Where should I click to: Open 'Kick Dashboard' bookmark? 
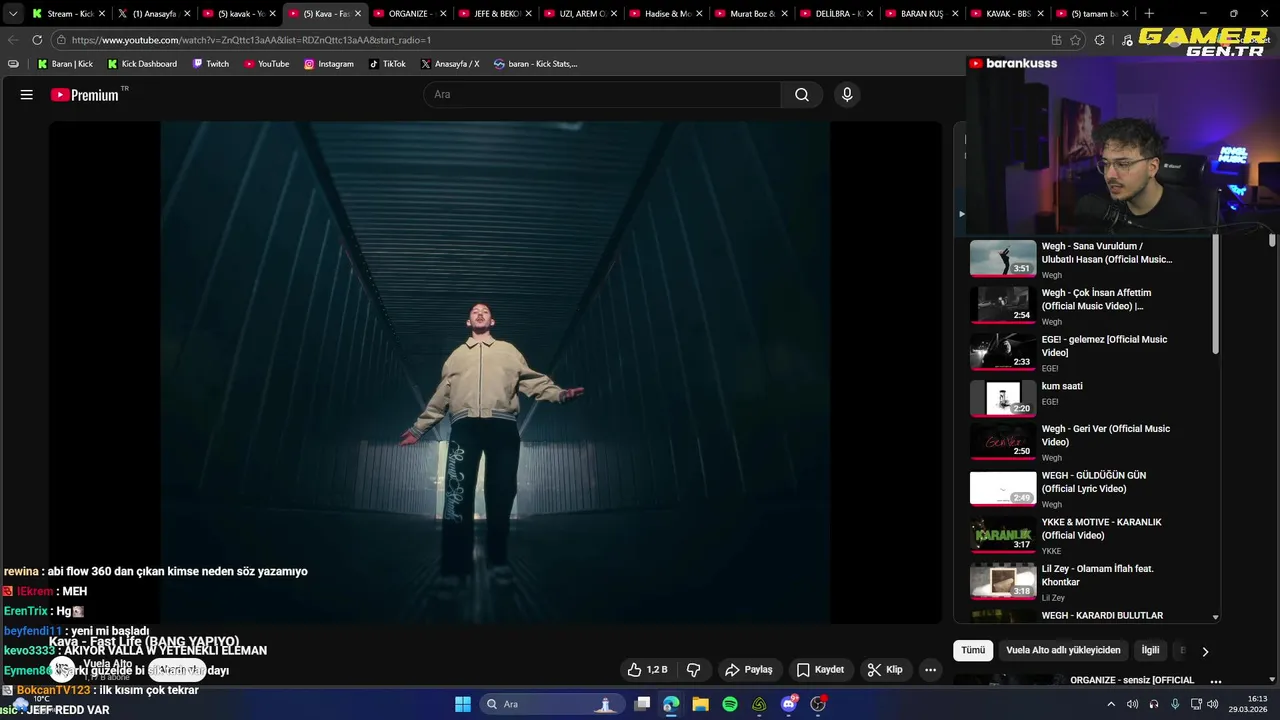(142, 64)
